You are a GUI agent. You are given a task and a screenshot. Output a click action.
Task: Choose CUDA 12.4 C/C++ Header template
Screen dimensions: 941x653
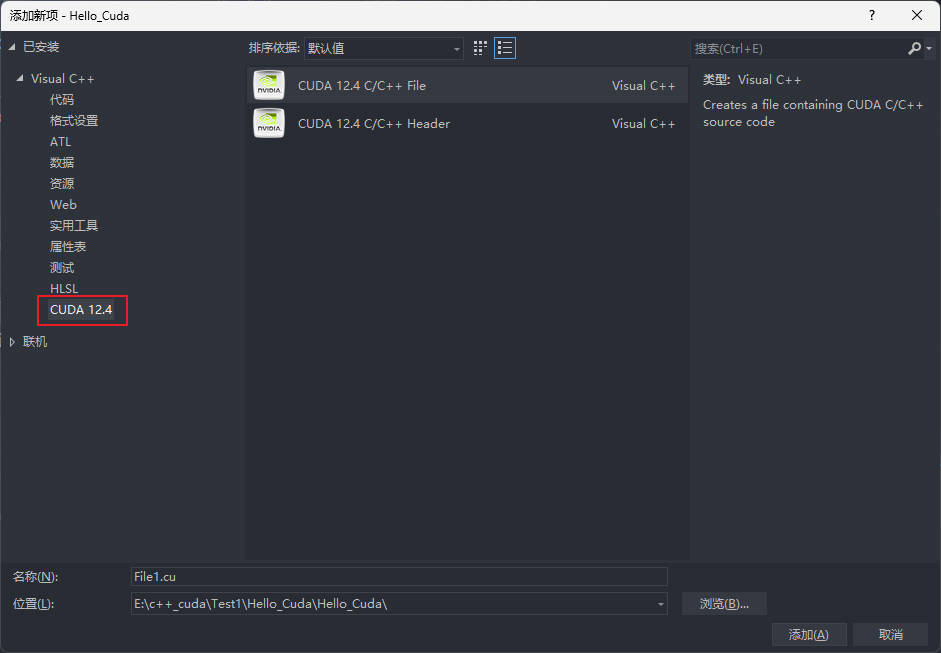tap(467, 123)
